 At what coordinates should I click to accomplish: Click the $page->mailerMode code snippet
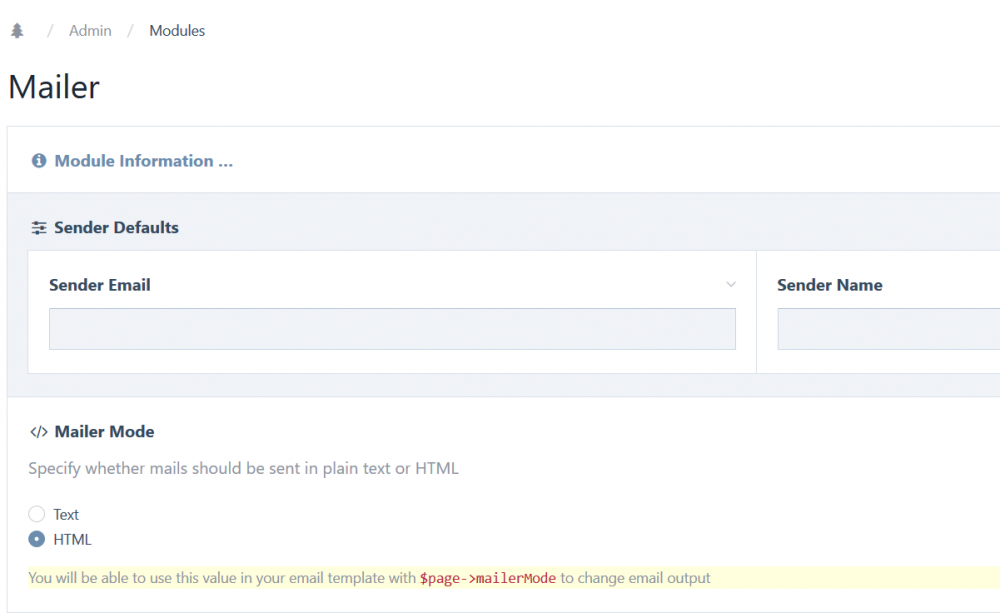click(486, 578)
